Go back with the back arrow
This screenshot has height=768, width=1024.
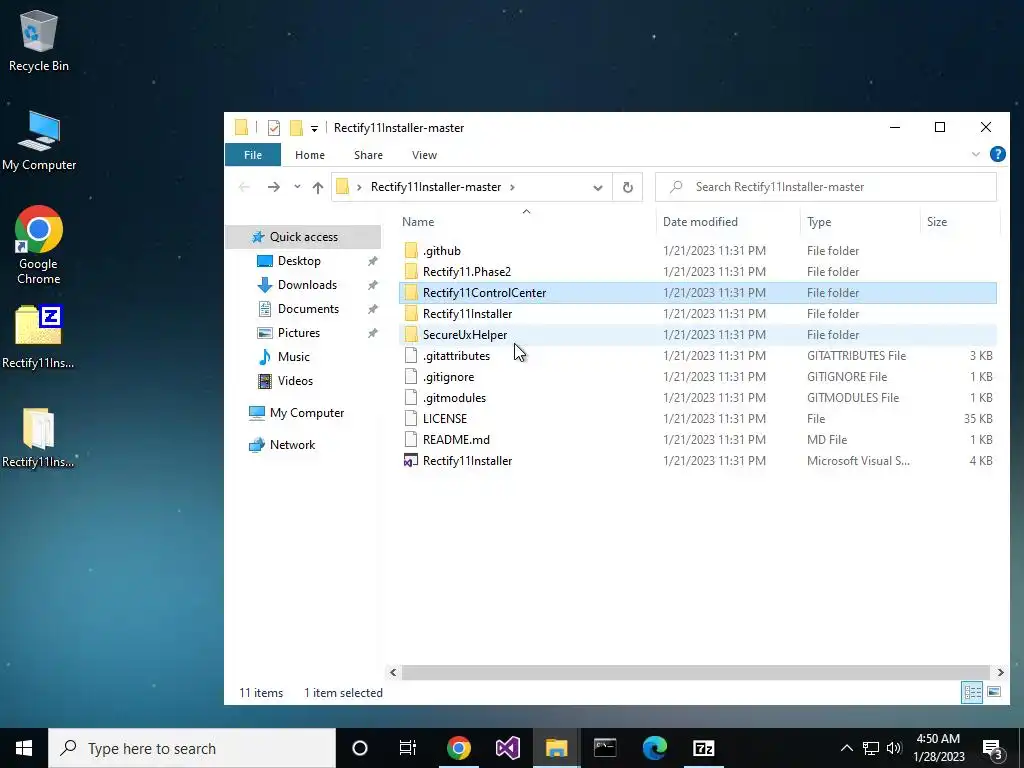click(244, 187)
